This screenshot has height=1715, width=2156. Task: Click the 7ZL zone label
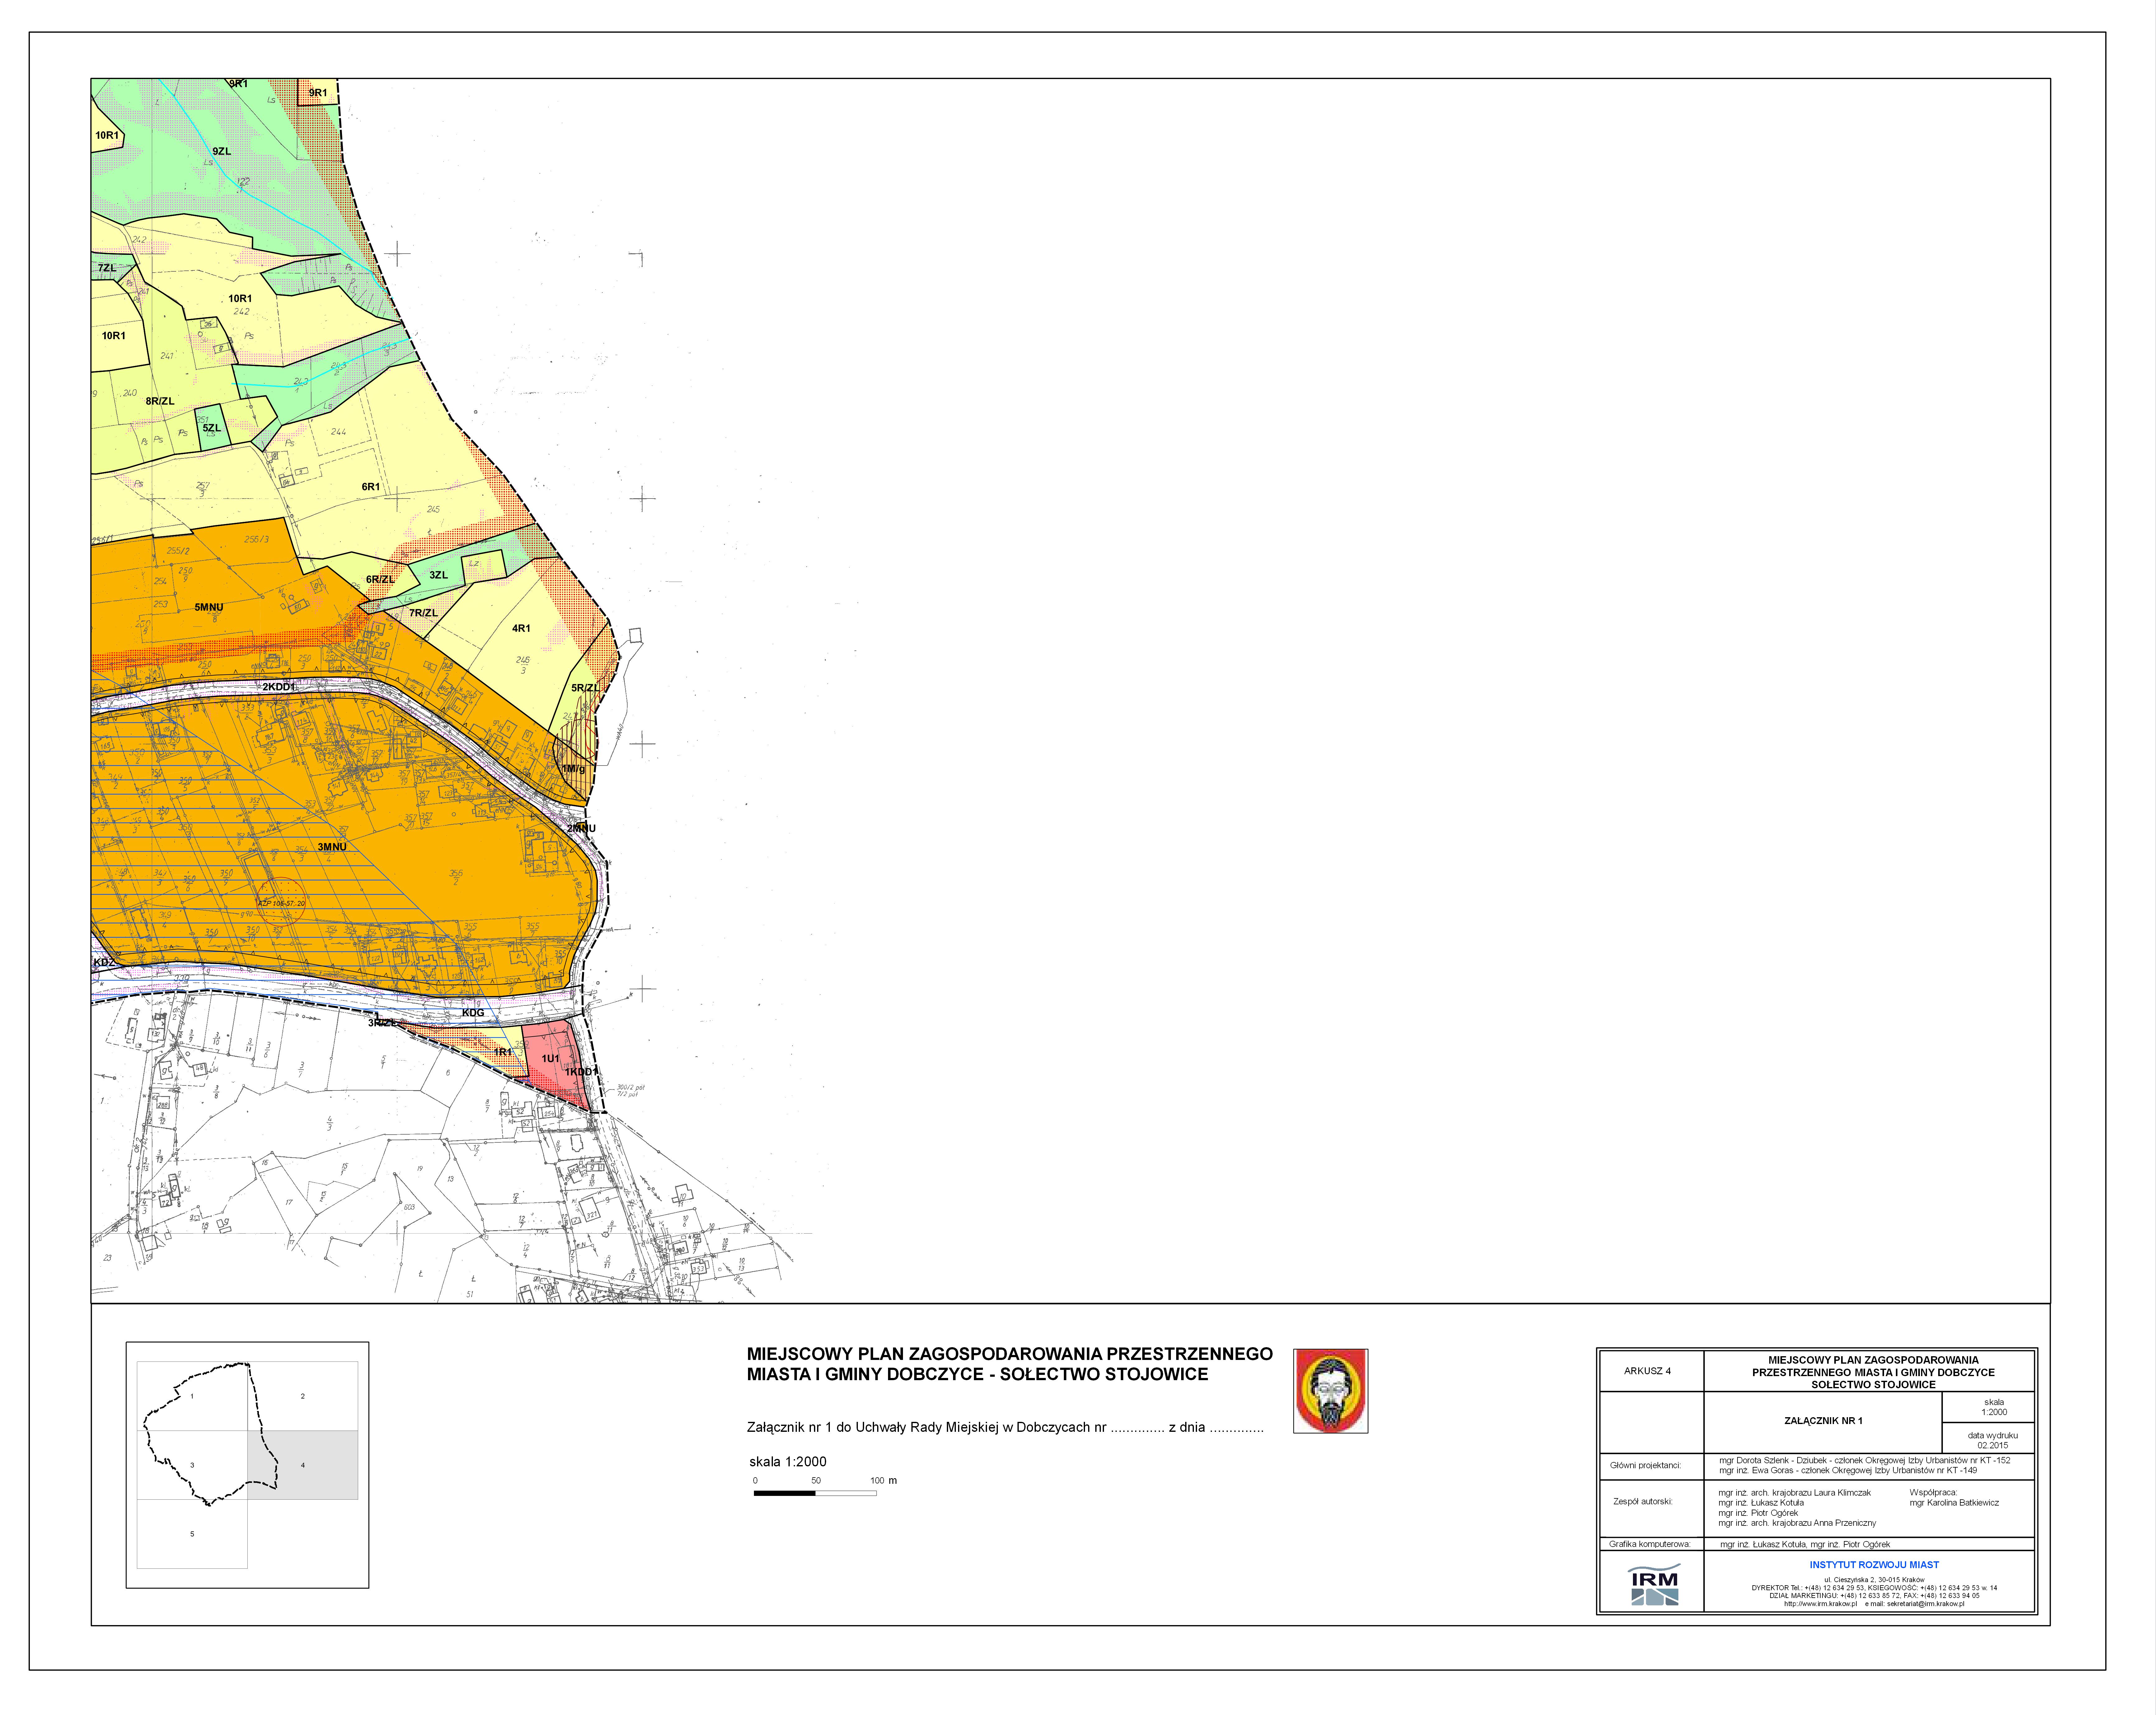(107, 268)
